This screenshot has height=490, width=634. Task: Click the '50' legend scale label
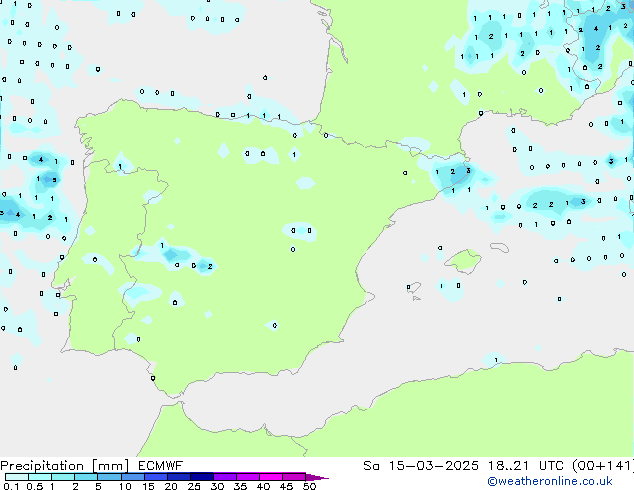[x=309, y=486]
